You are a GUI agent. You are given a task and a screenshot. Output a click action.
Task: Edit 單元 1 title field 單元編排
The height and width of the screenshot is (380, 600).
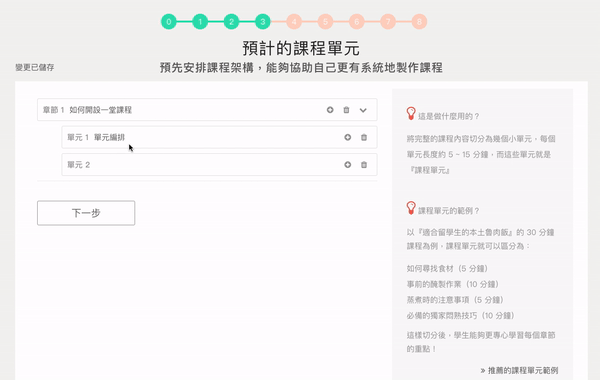(x=109, y=137)
